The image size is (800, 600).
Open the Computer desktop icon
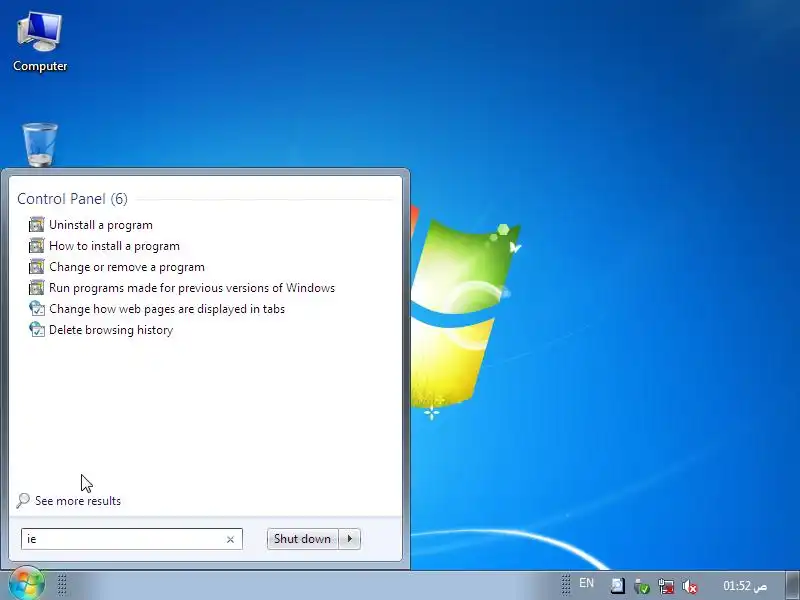pyautogui.click(x=40, y=42)
